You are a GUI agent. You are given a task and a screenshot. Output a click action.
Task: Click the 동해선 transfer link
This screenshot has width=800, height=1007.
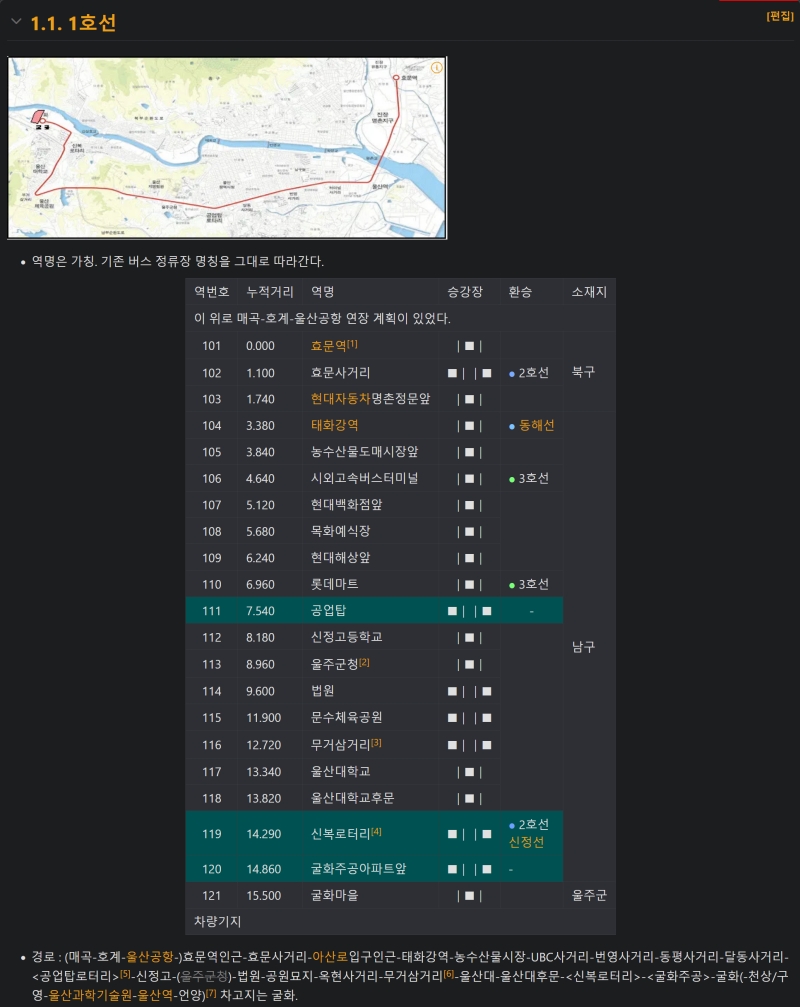(536, 425)
